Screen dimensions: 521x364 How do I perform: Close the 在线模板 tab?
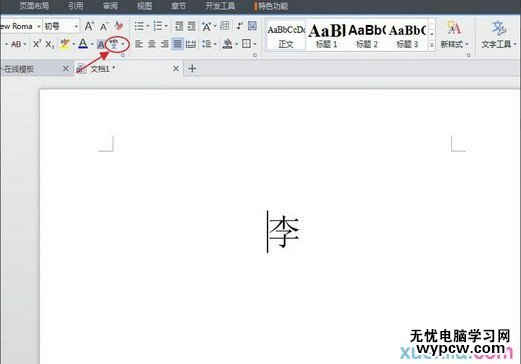(x=66, y=69)
